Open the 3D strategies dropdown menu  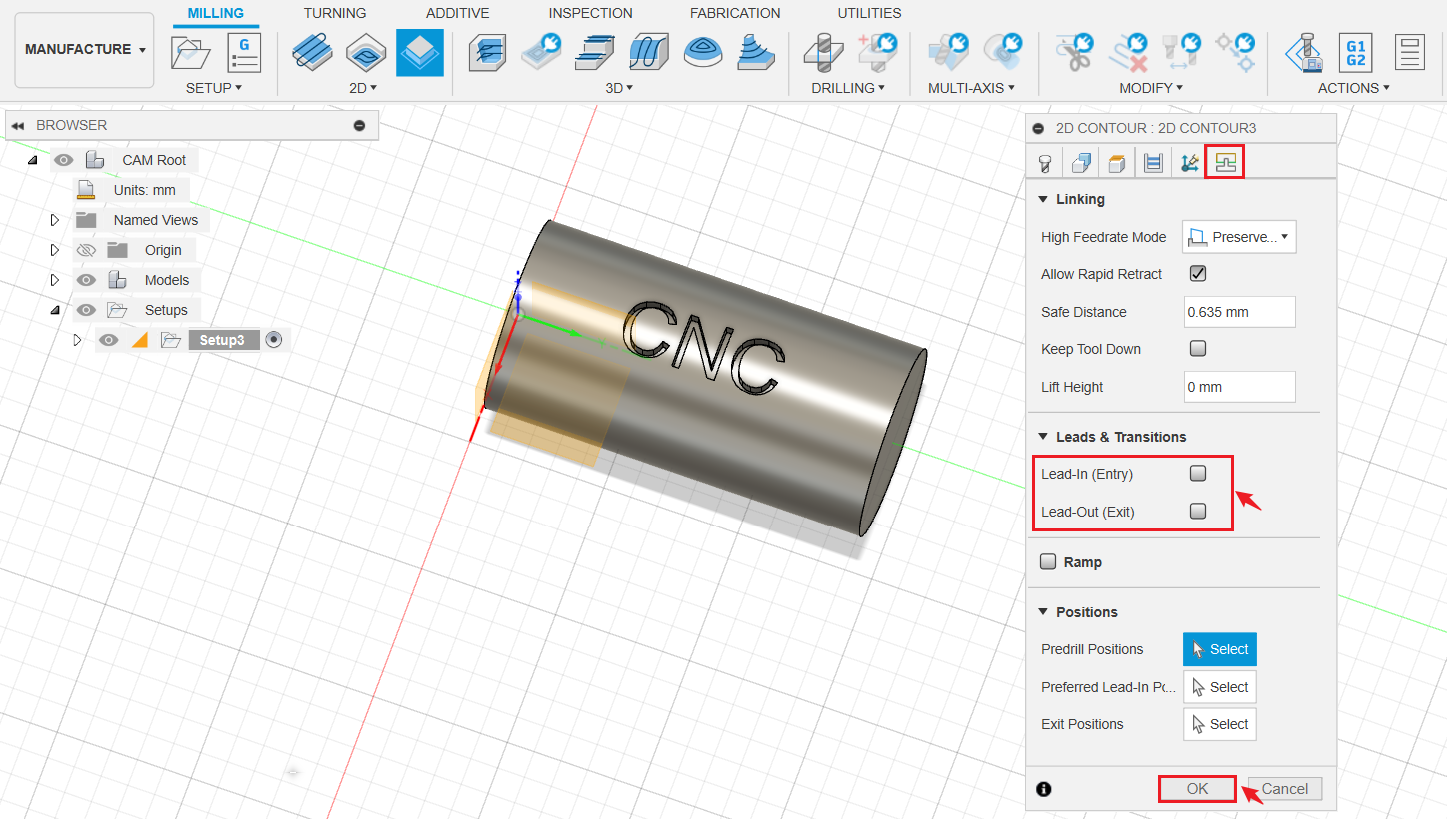[632, 87]
